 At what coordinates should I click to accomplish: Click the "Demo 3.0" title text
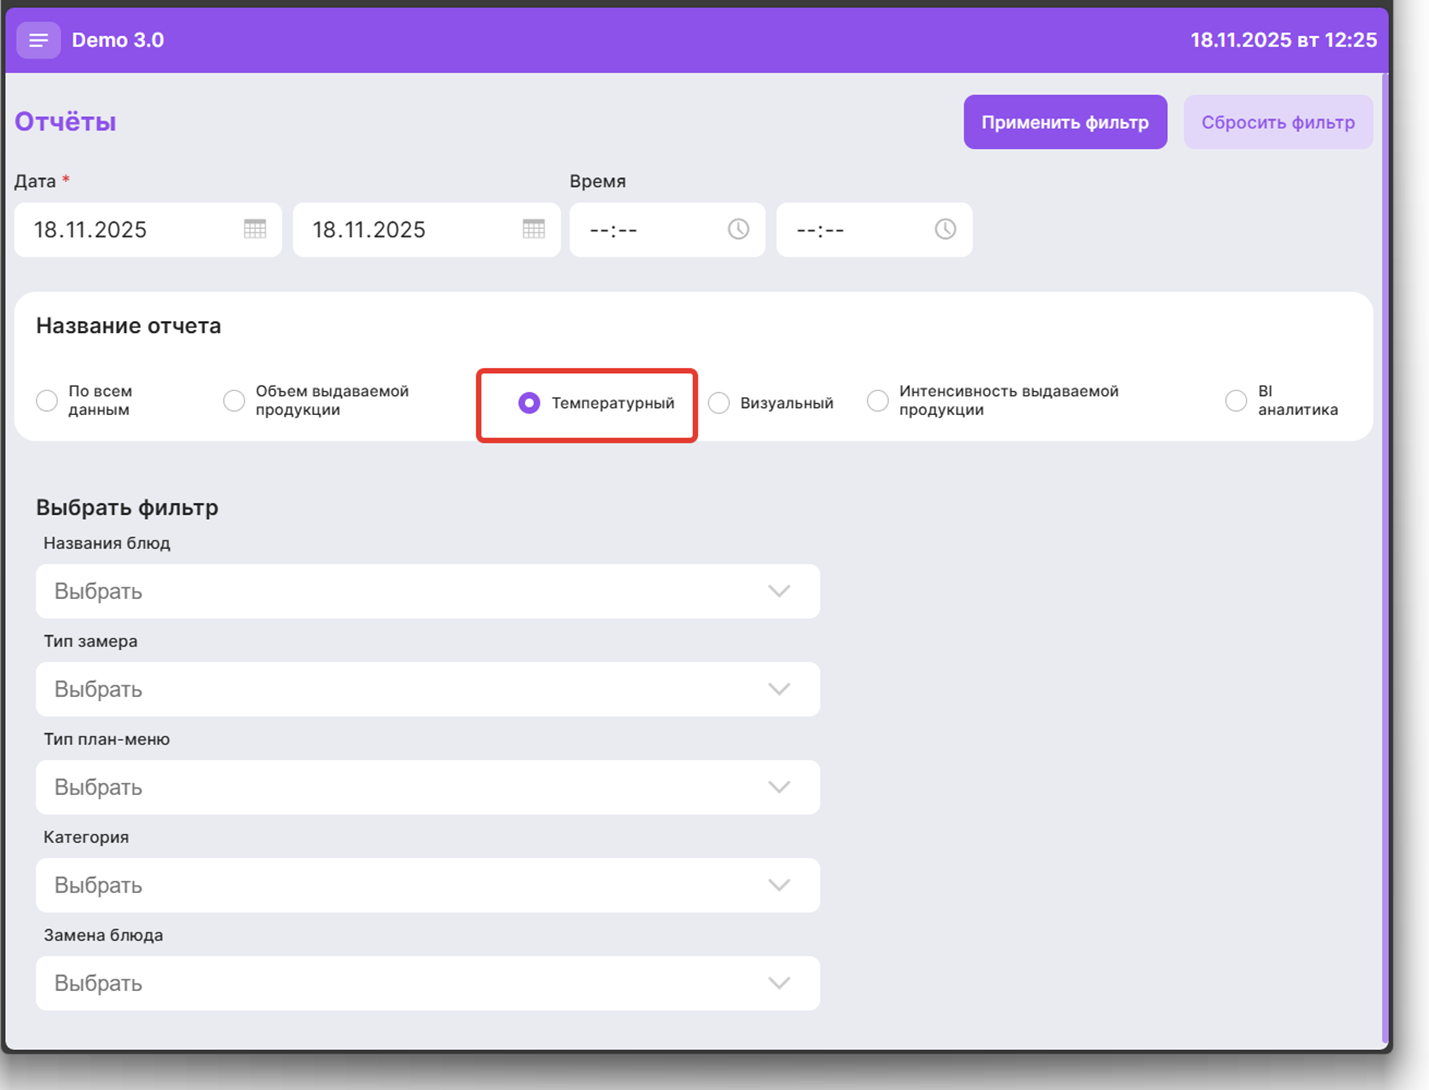(118, 40)
